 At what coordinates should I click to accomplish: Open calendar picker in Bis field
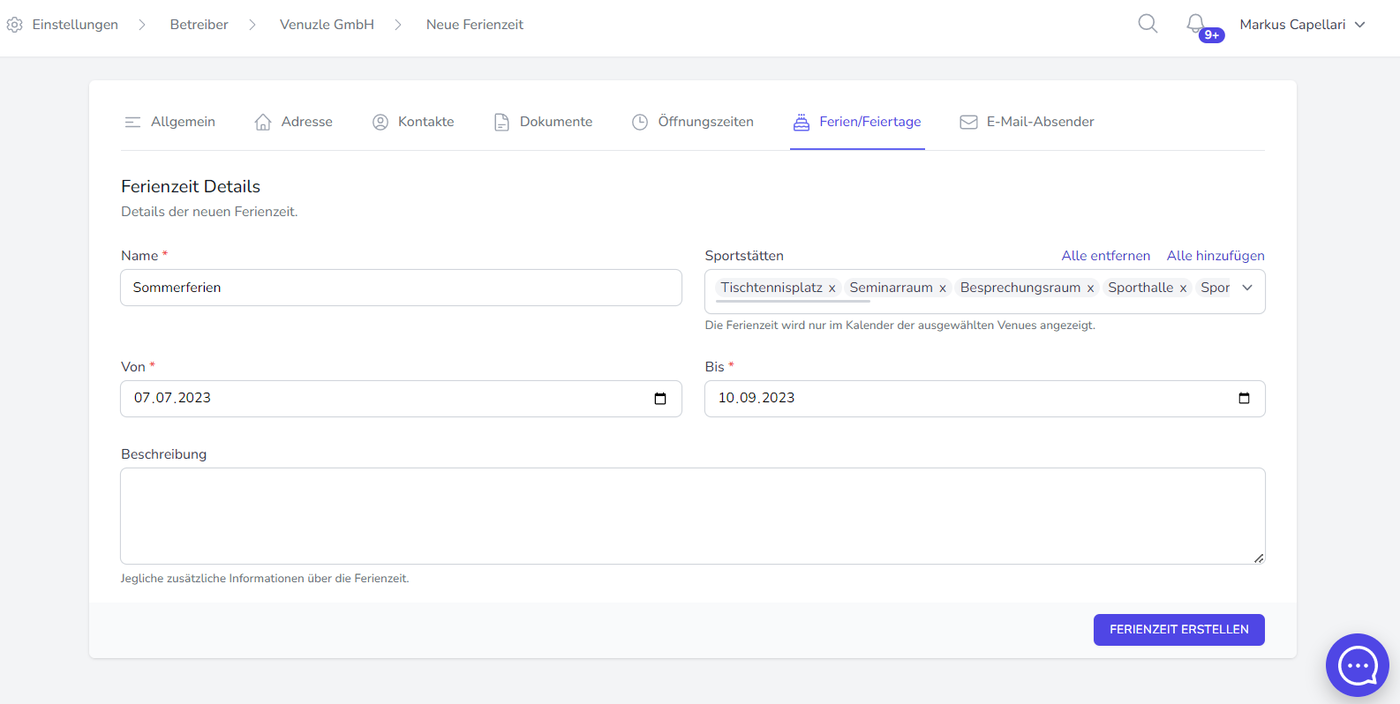point(1244,398)
